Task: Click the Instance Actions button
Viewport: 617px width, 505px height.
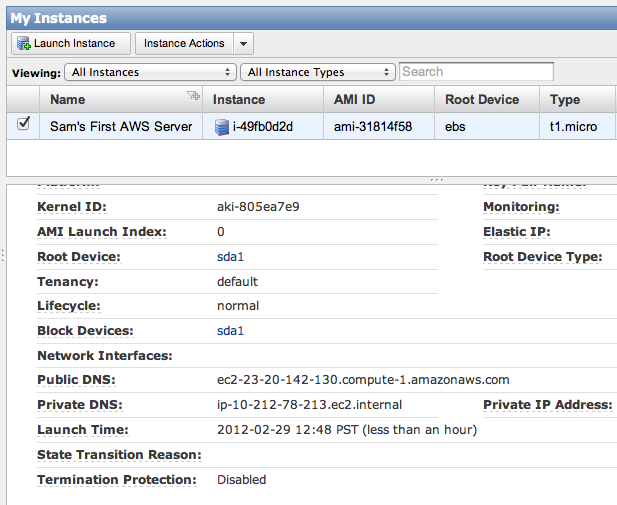Action: 184,44
